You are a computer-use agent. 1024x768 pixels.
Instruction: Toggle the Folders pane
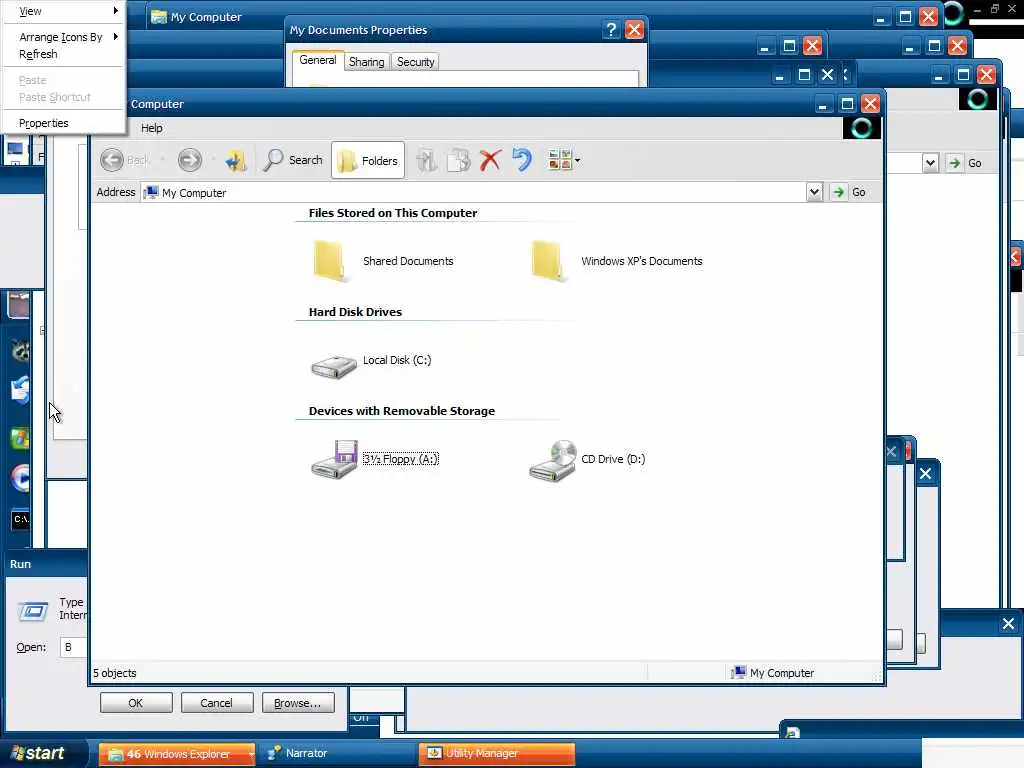[368, 160]
